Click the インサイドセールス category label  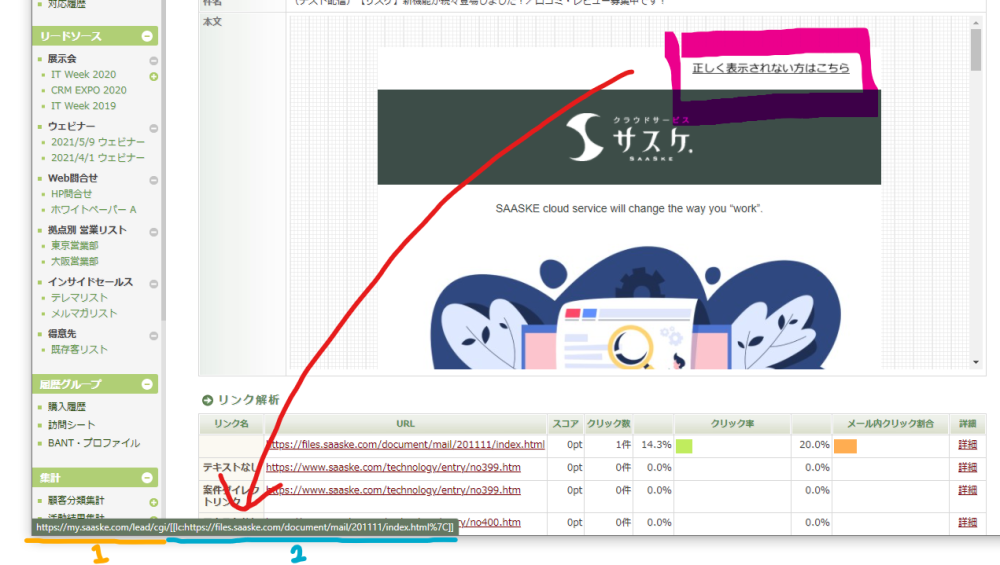(x=91, y=282)
